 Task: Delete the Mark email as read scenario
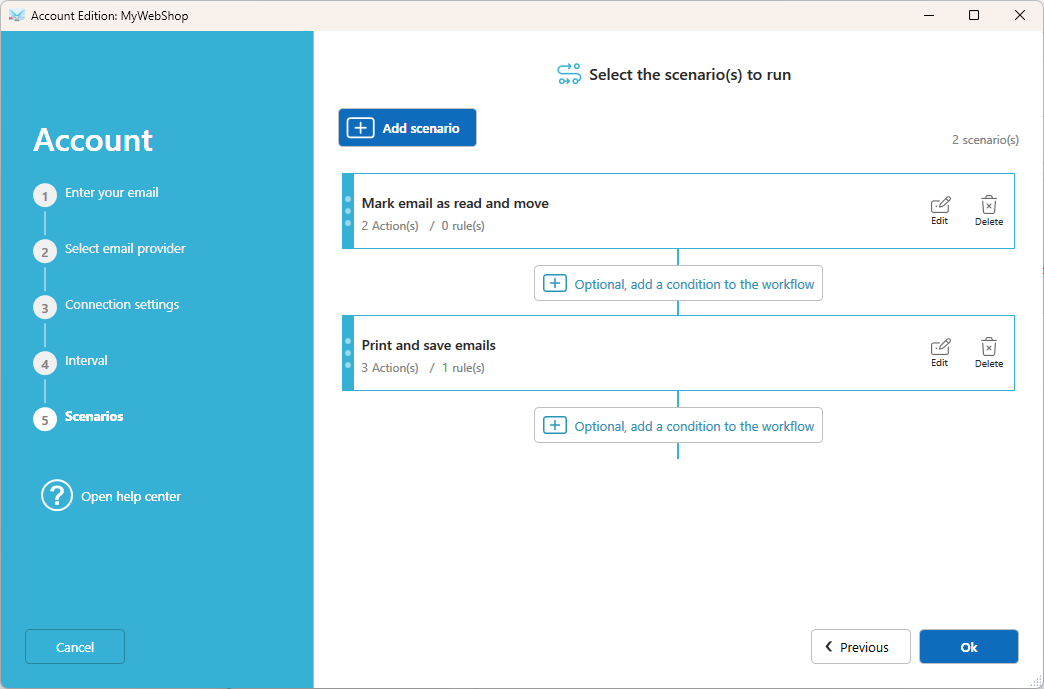[989, 211]
